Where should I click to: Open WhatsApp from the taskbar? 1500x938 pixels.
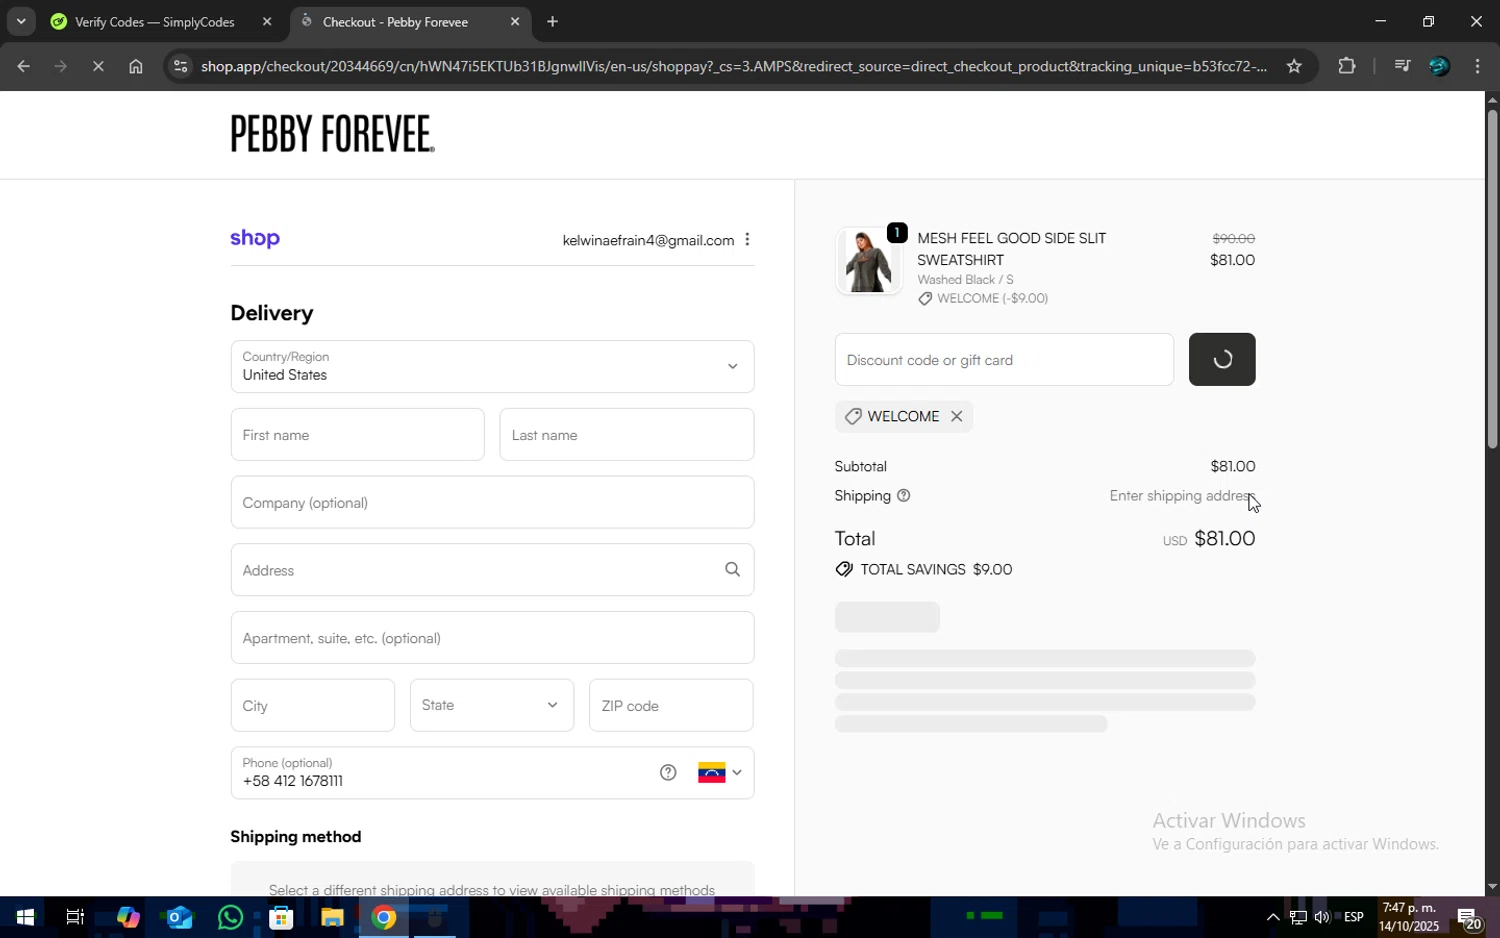(x=230, y=917)
